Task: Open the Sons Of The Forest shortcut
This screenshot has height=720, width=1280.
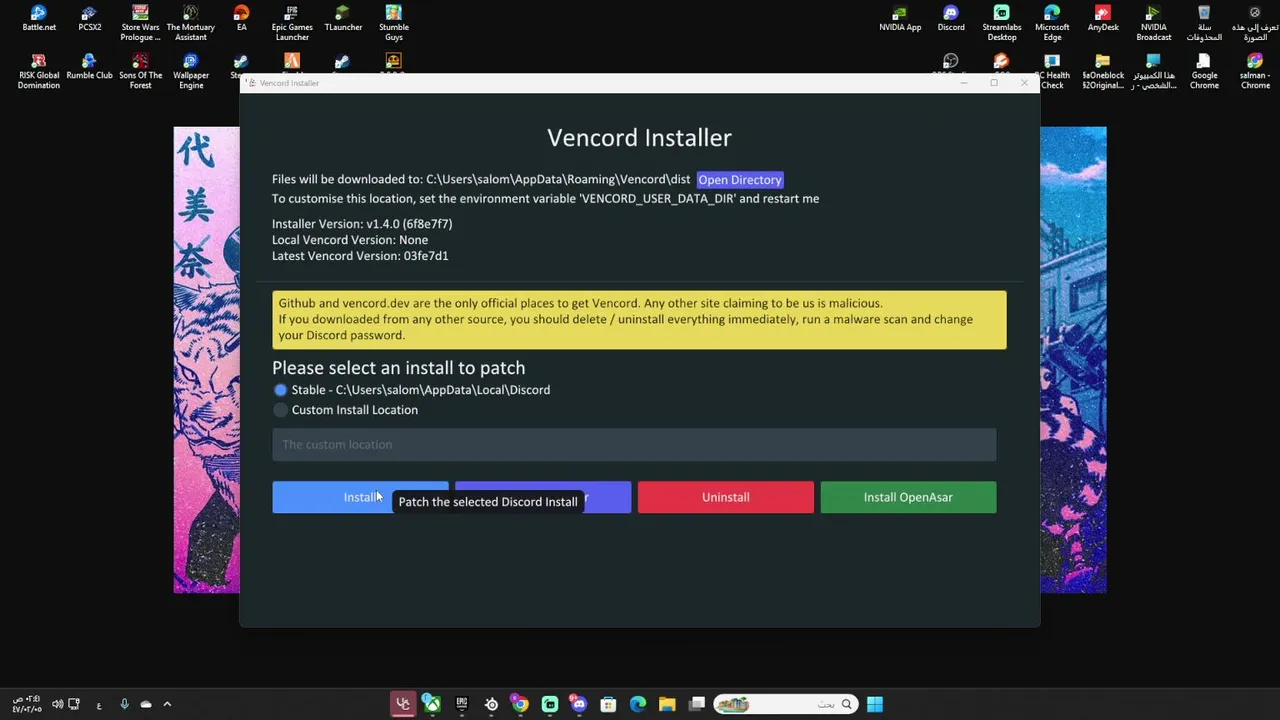Action: [x=140, y=72]
